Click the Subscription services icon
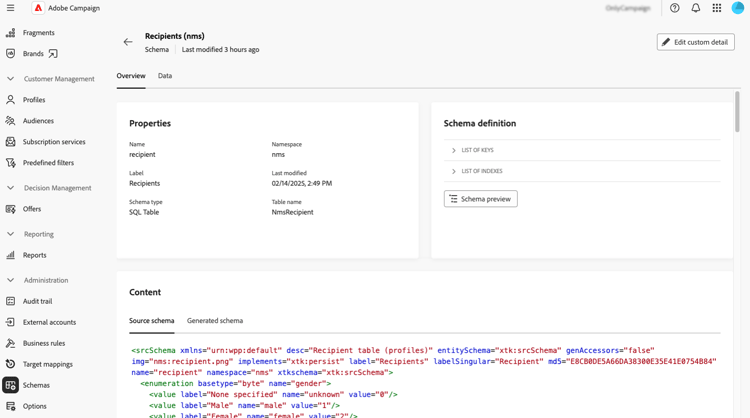Screen dimensions: 750x418 click(x=11, y=142)
